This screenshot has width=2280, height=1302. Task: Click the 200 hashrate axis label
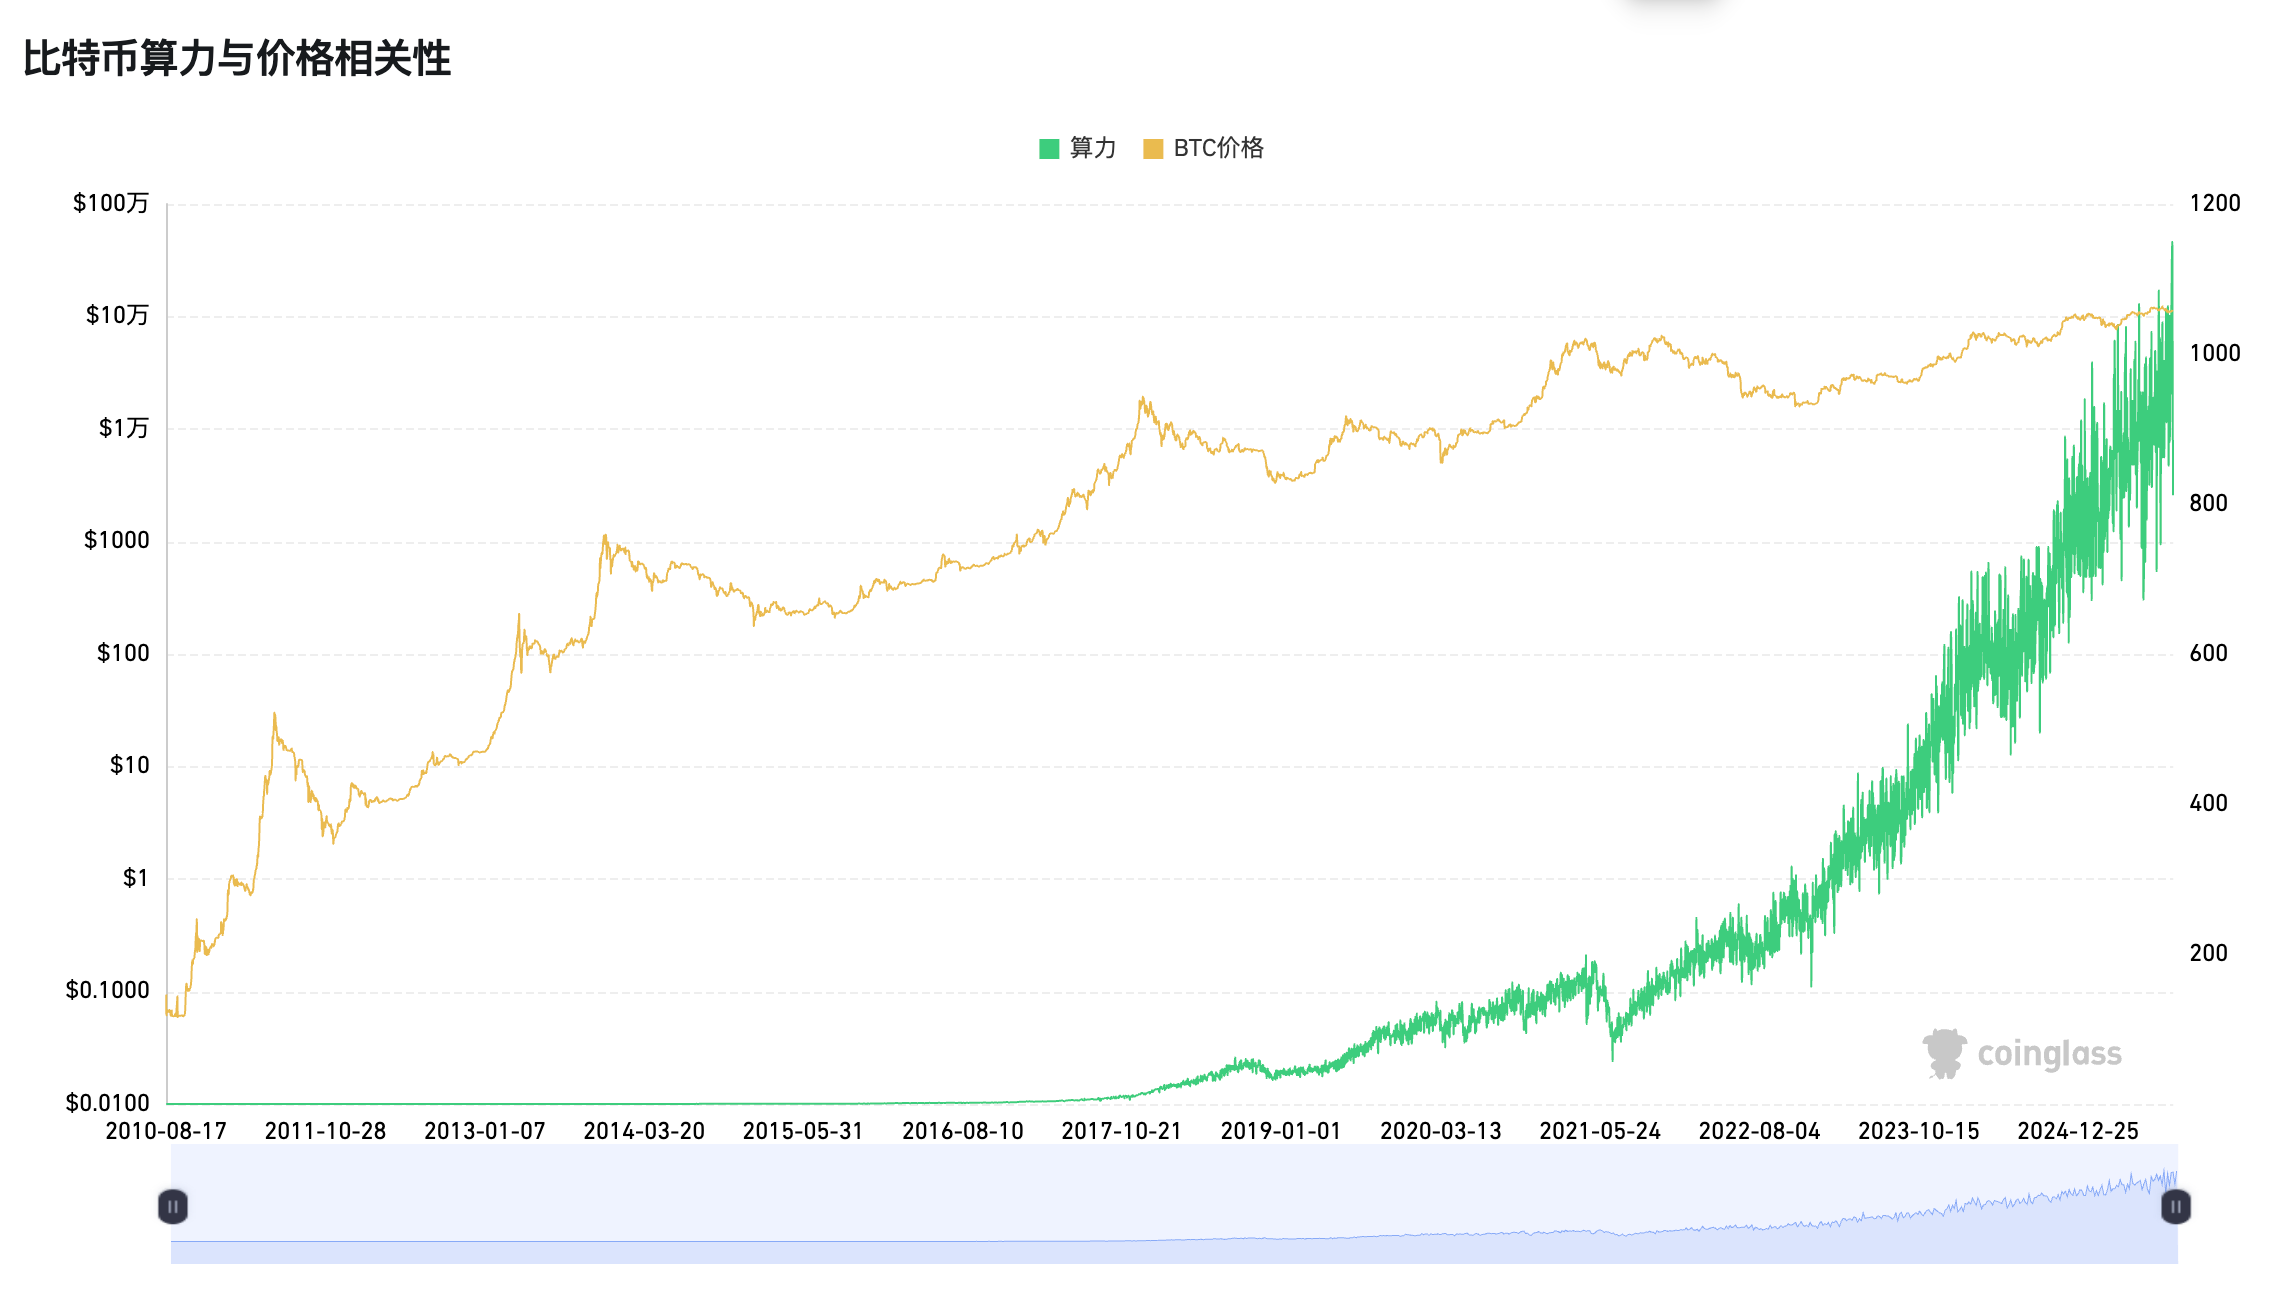click(2208, 953)
